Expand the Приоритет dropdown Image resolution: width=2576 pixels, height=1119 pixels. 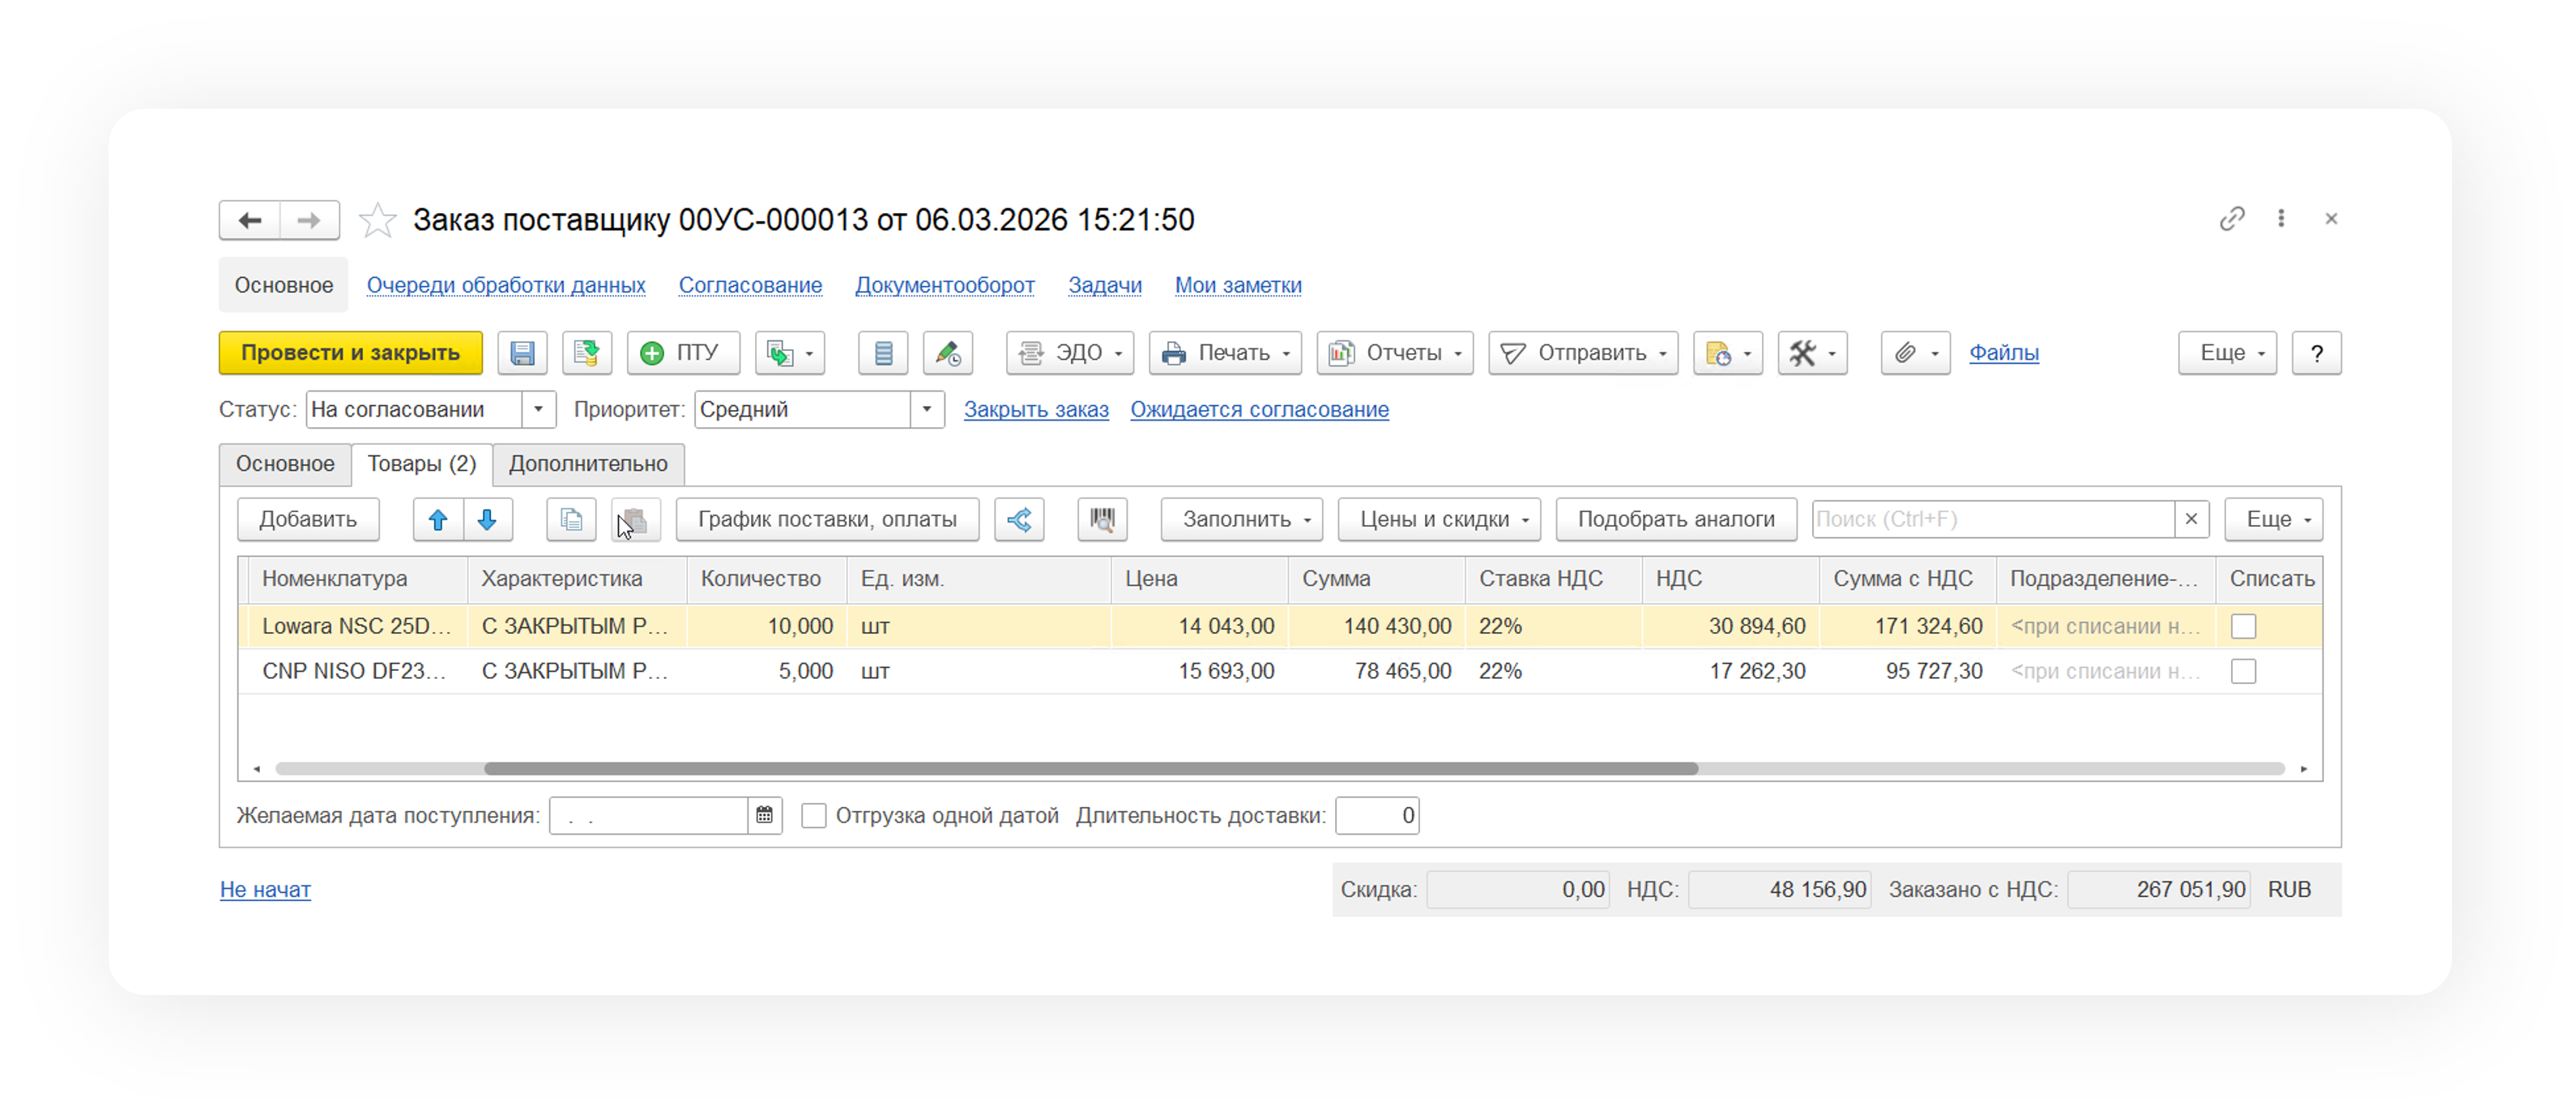tap(927, 410)
